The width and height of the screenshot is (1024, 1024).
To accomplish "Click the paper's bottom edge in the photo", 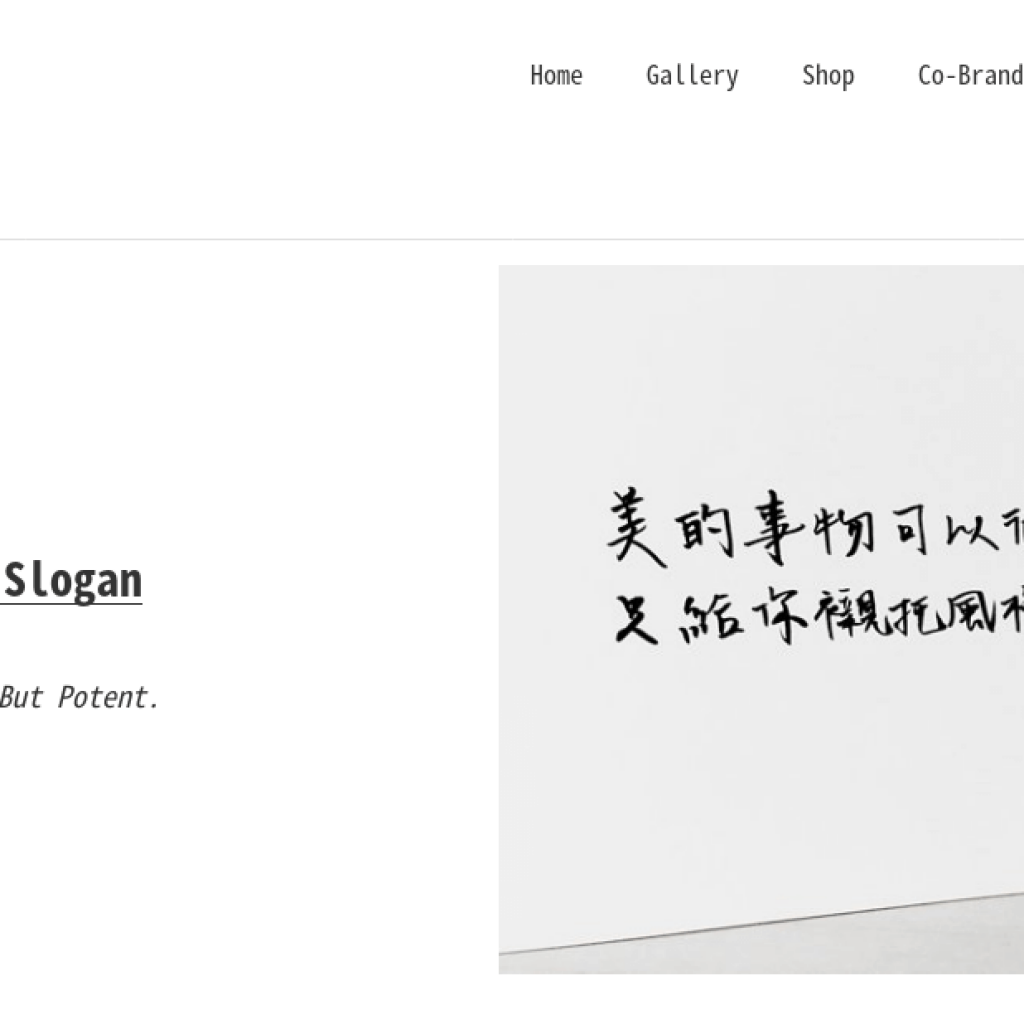I will (x=761, y=923).
